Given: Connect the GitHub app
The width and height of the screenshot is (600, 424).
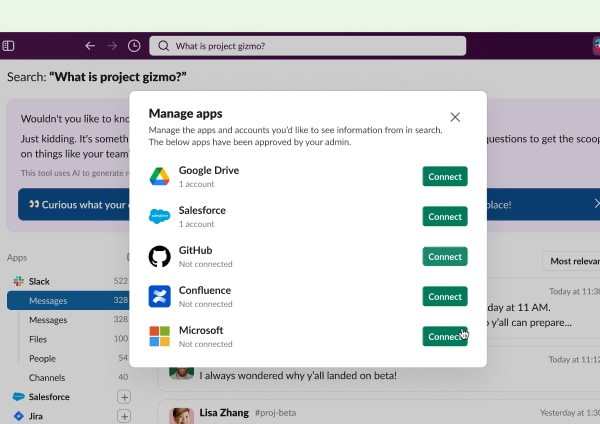Looking at the screenshot, I should click(445, 257).
